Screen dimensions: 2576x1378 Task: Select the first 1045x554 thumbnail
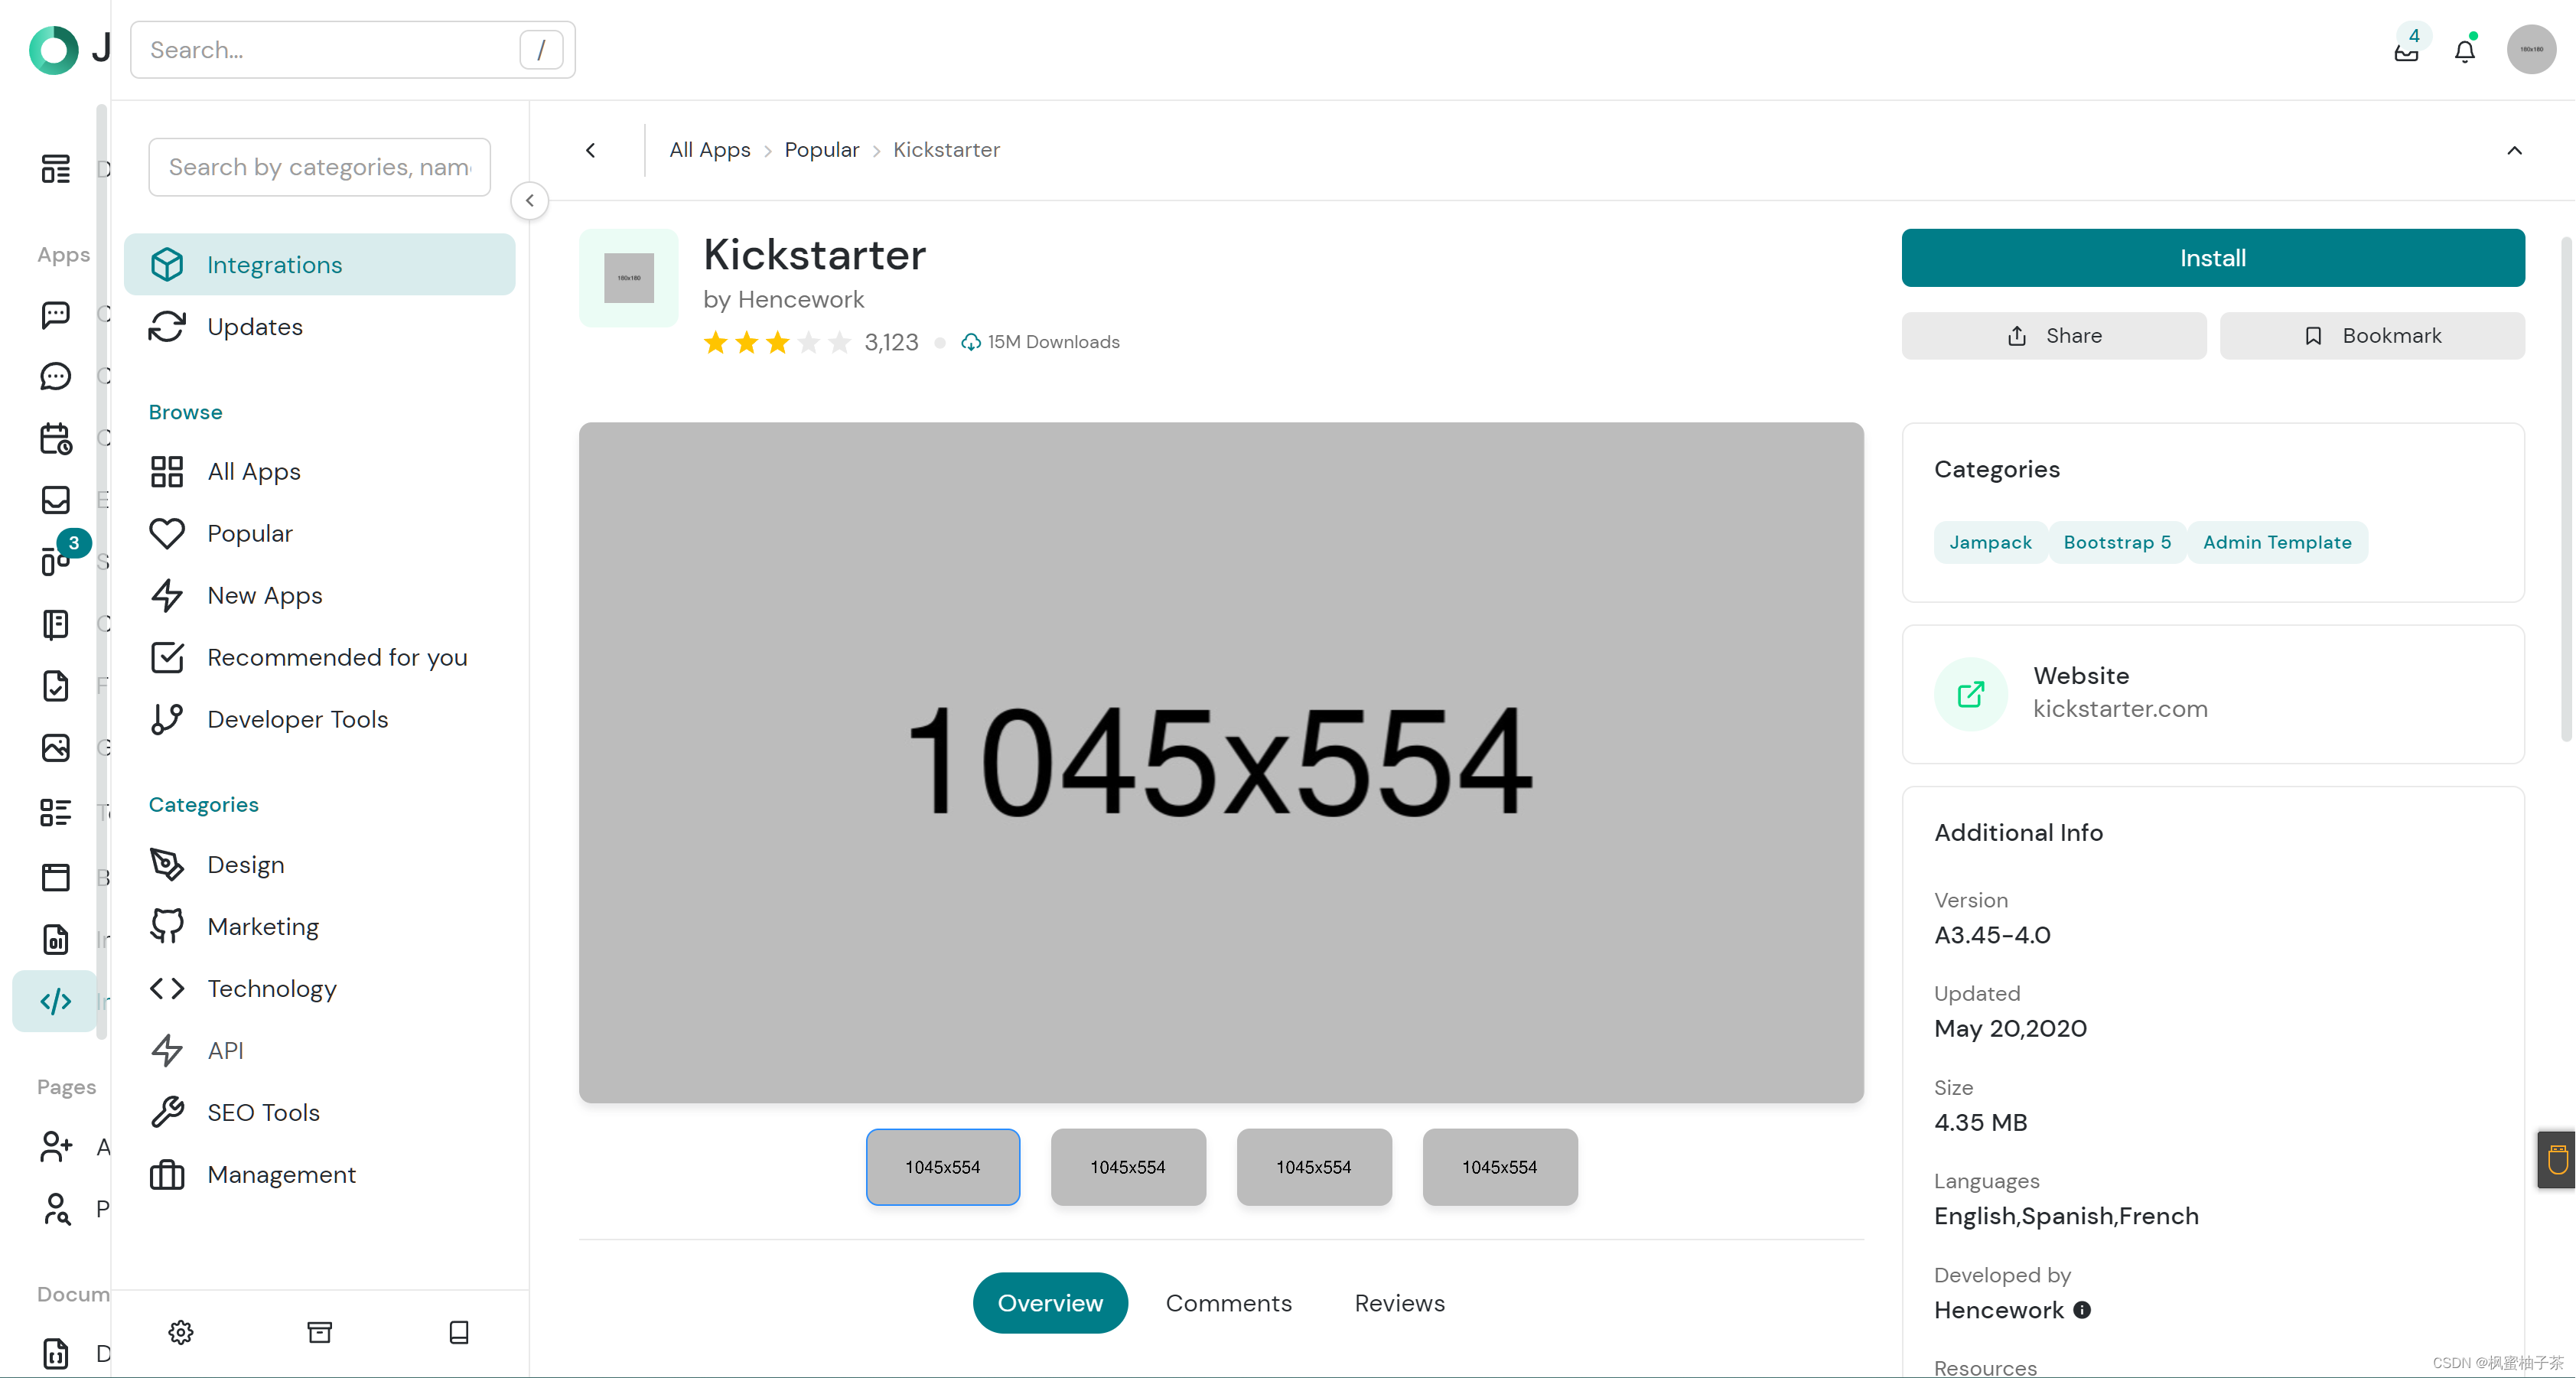click(x=943, y=1167)
